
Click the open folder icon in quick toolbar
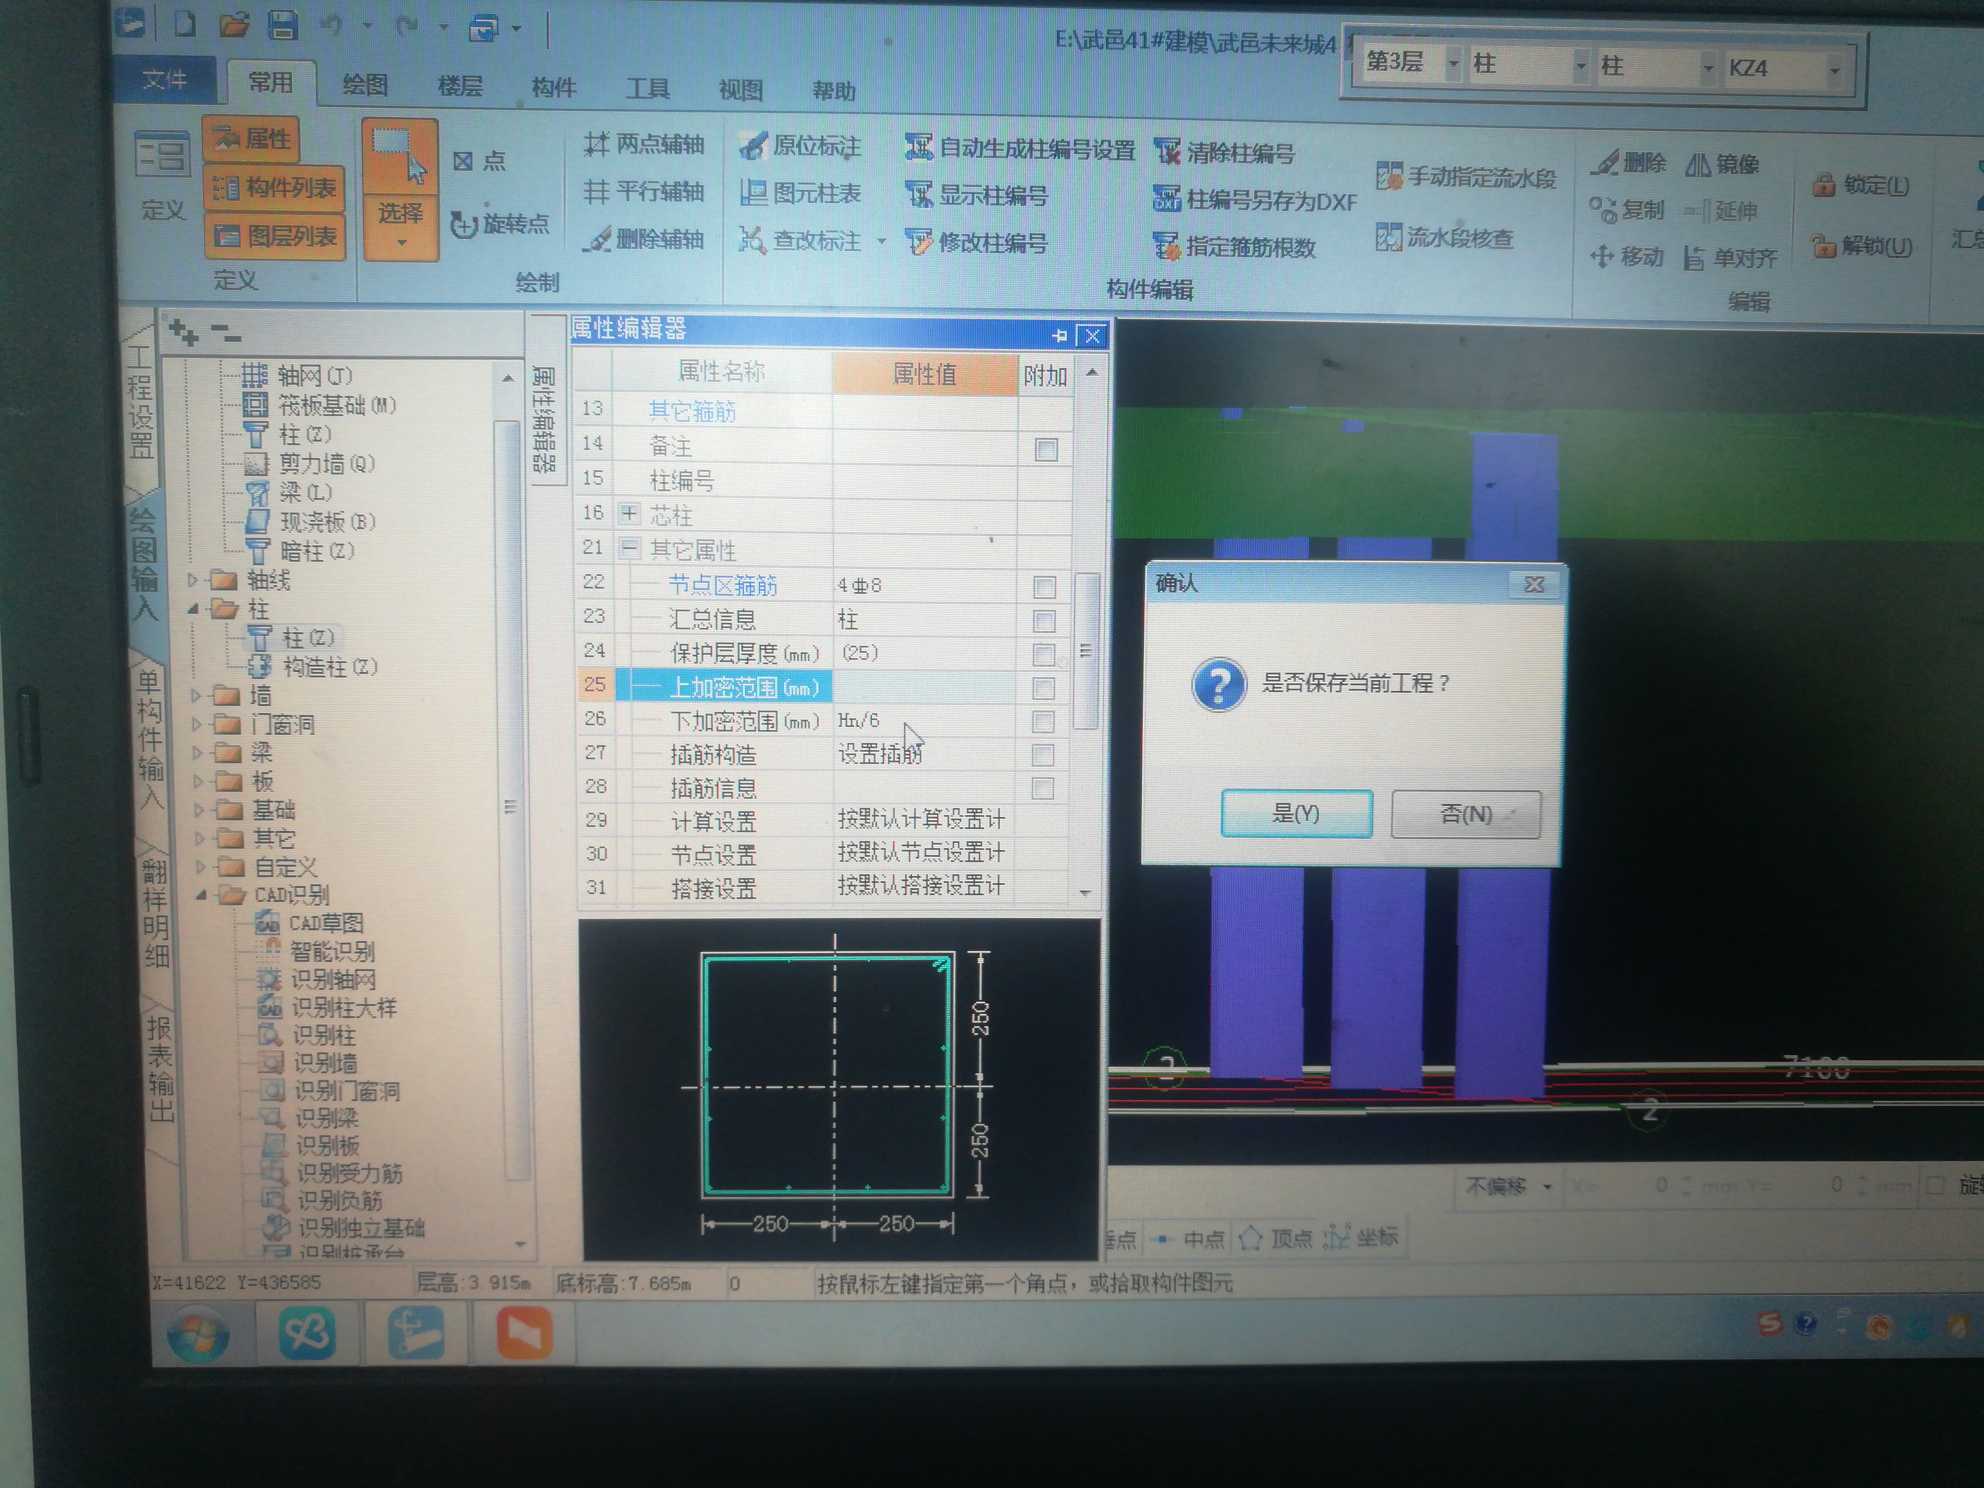[x=234, y=24]
